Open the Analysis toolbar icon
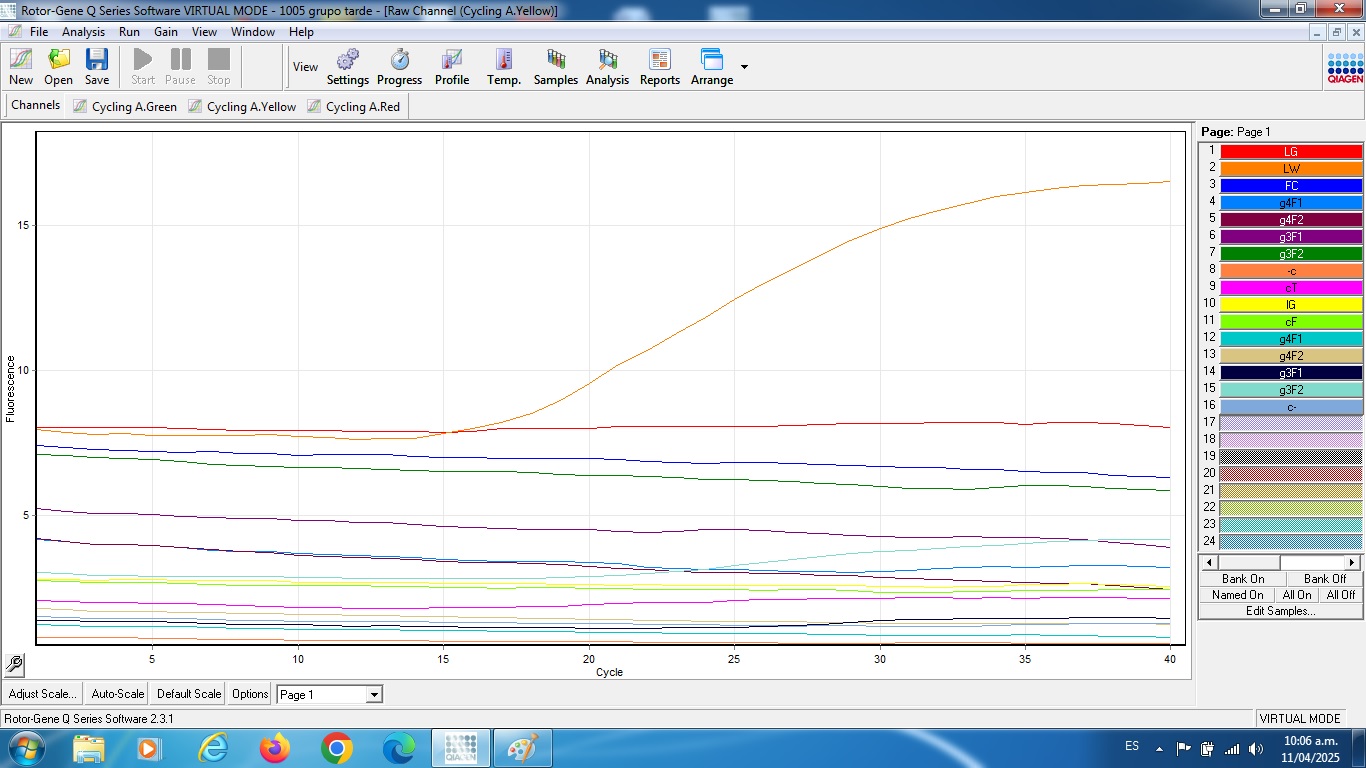This screenshot has width=1366, height=768. 608,67
